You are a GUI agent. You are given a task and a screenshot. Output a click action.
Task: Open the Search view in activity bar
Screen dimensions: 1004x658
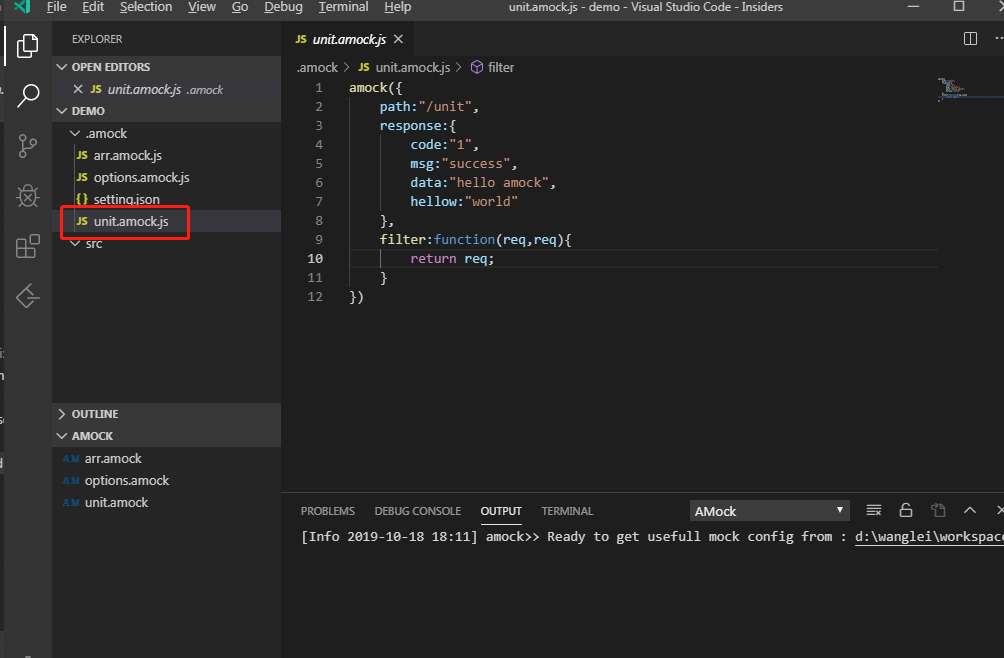(x=28, y=95)
